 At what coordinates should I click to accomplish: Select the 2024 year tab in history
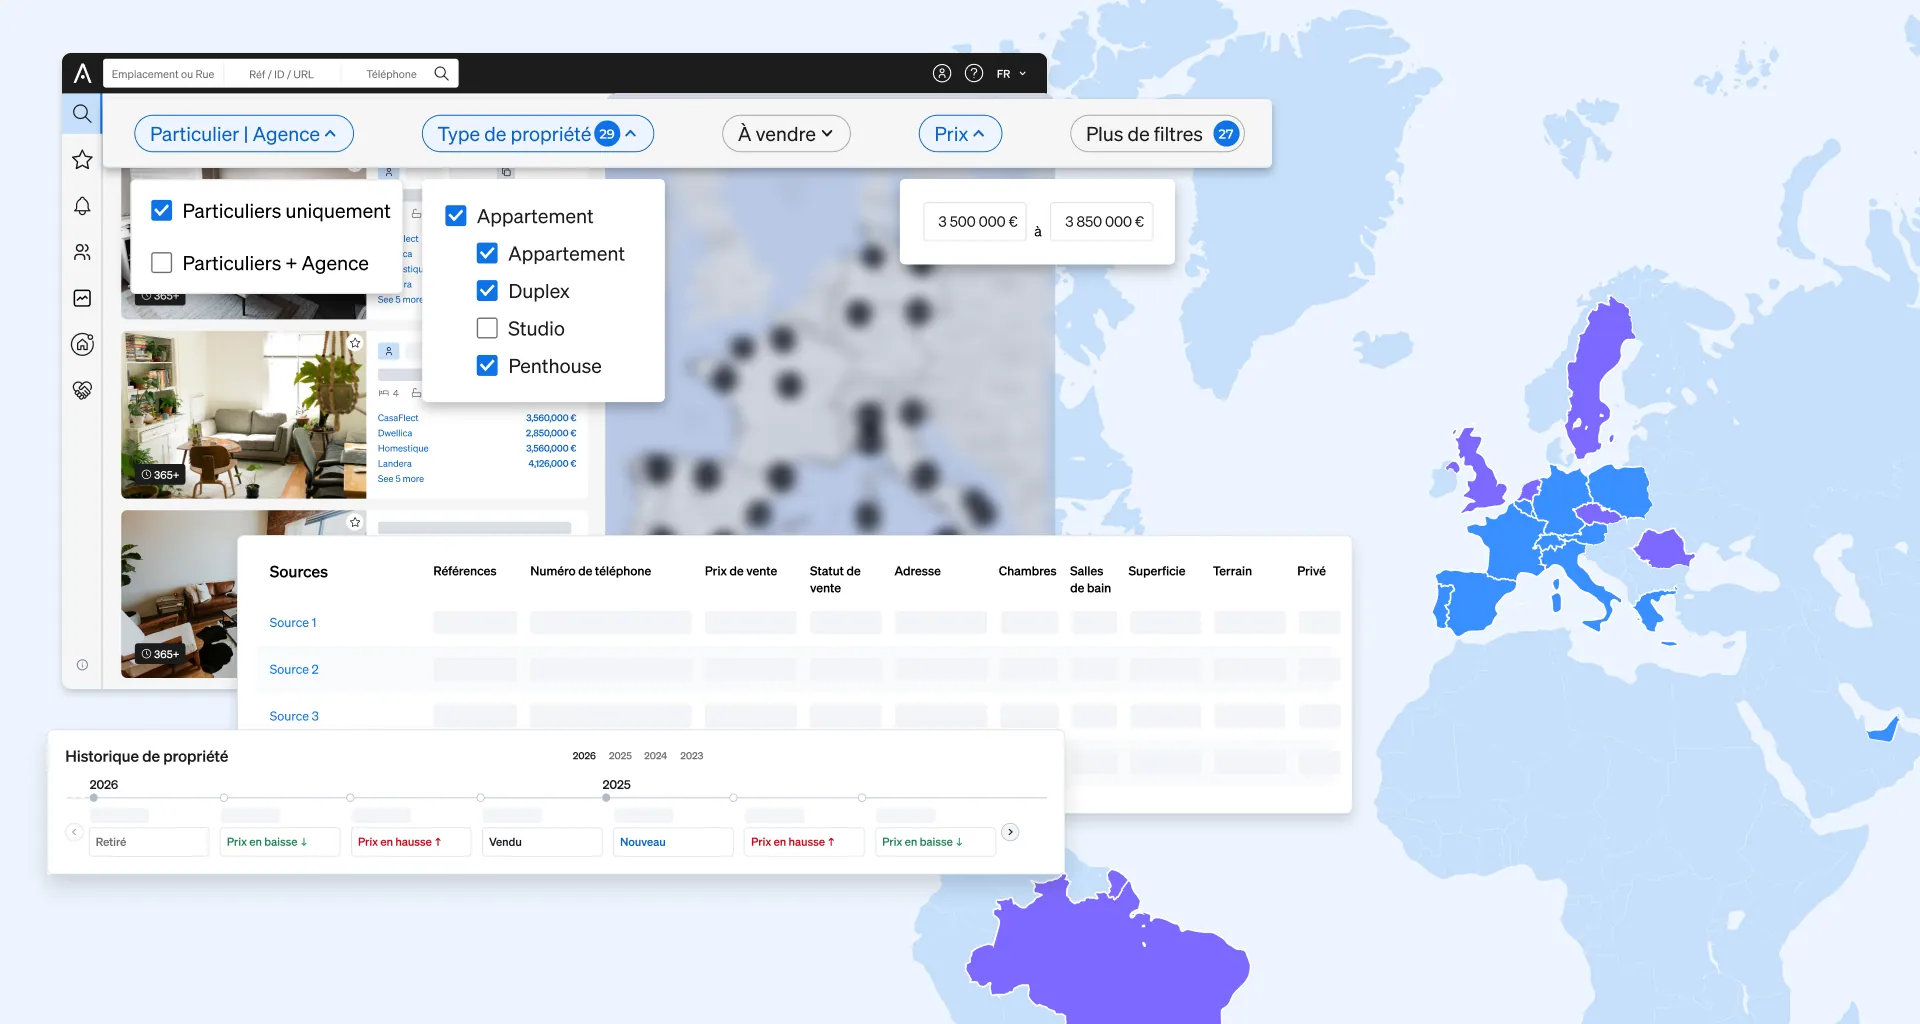(x=655, y=756)
